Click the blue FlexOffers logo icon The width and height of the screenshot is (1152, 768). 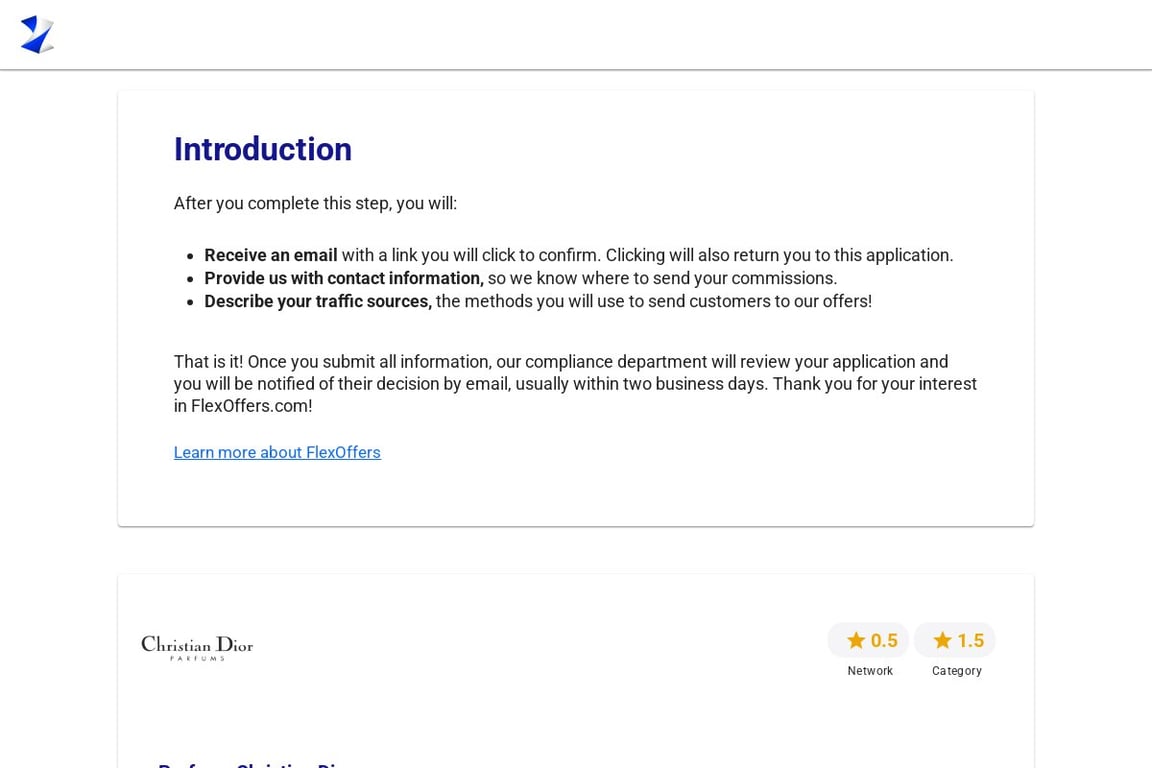click(x=37, y=34)
